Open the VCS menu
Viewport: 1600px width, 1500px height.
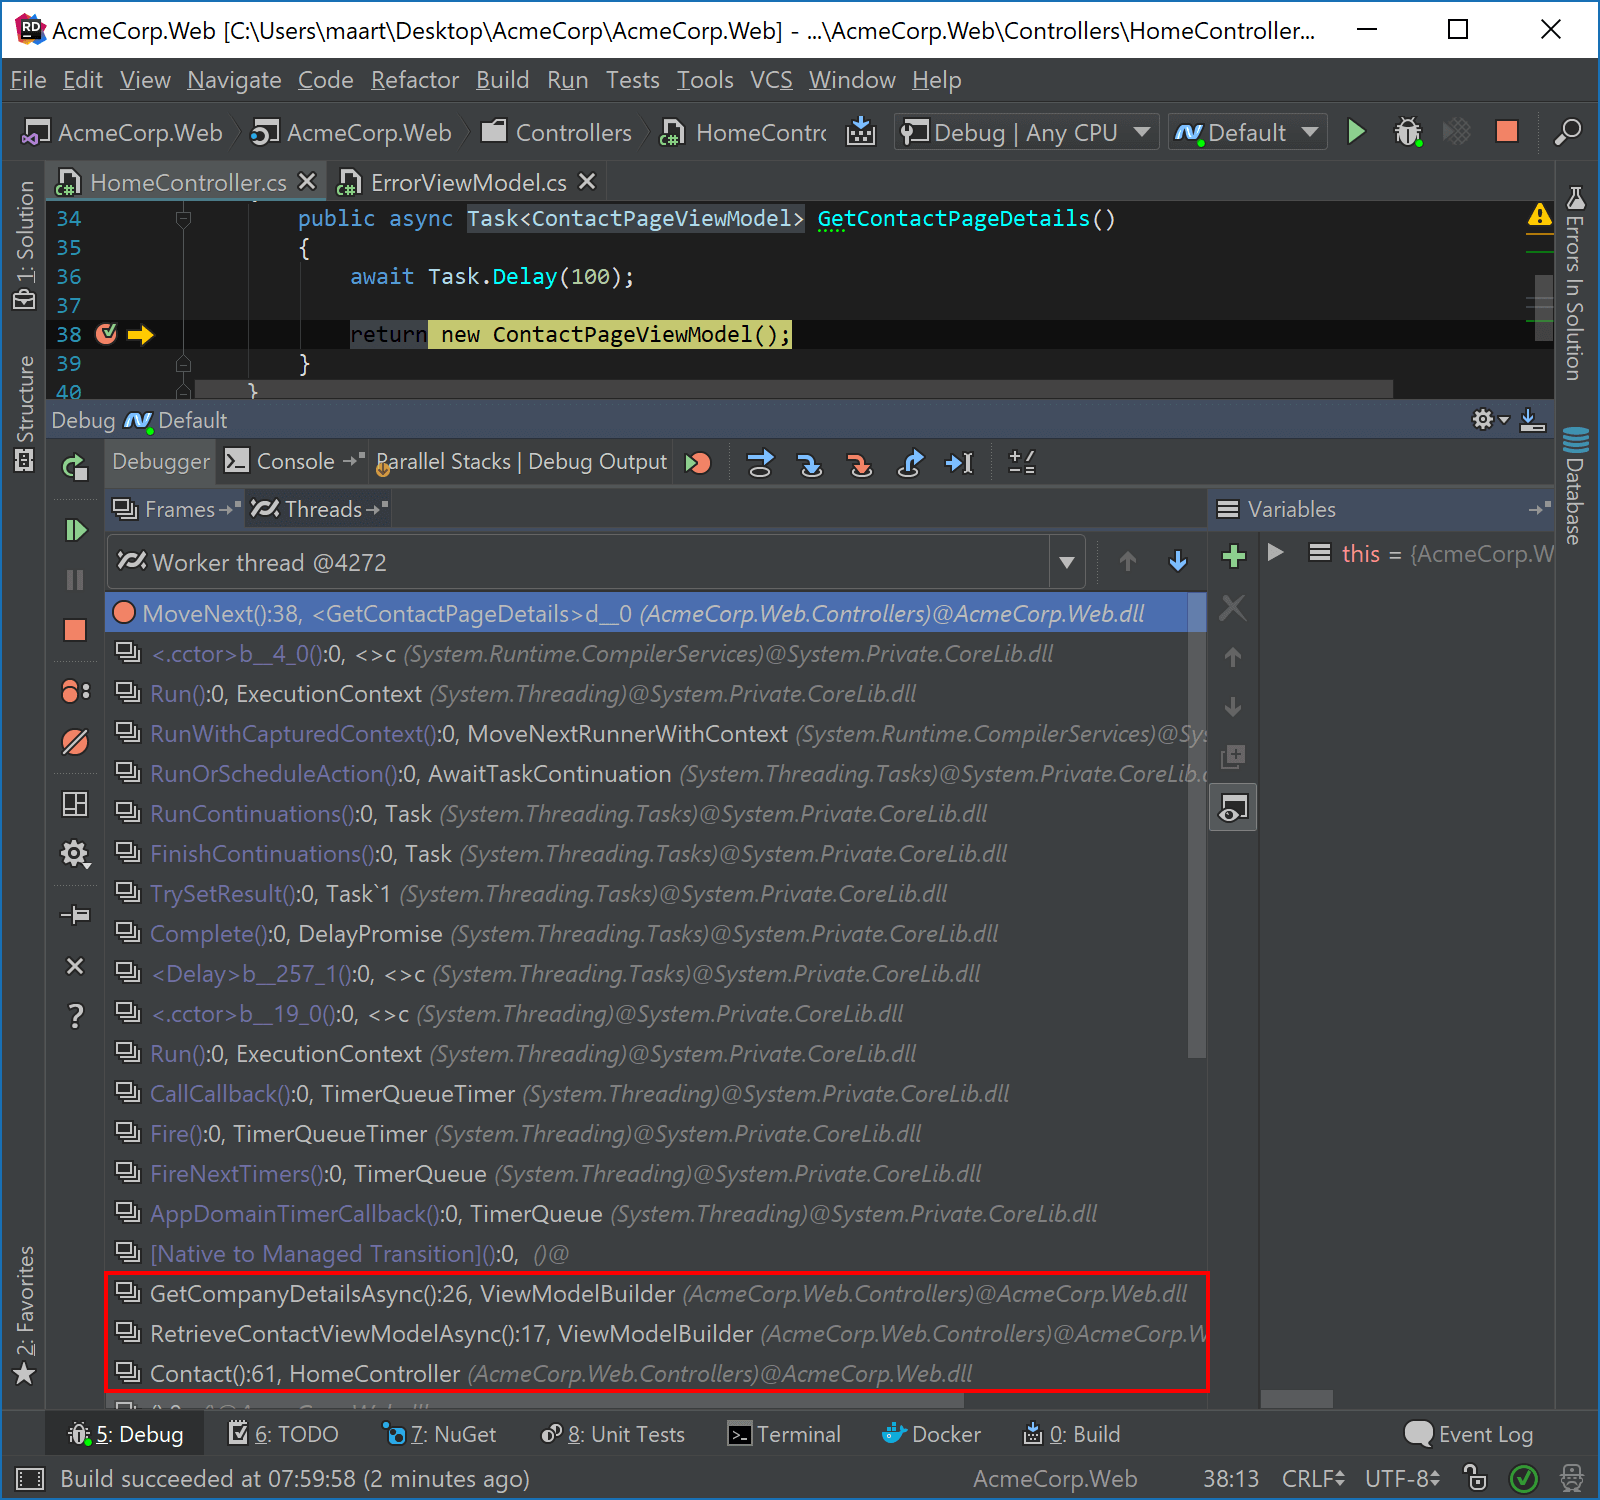point(771,80)
